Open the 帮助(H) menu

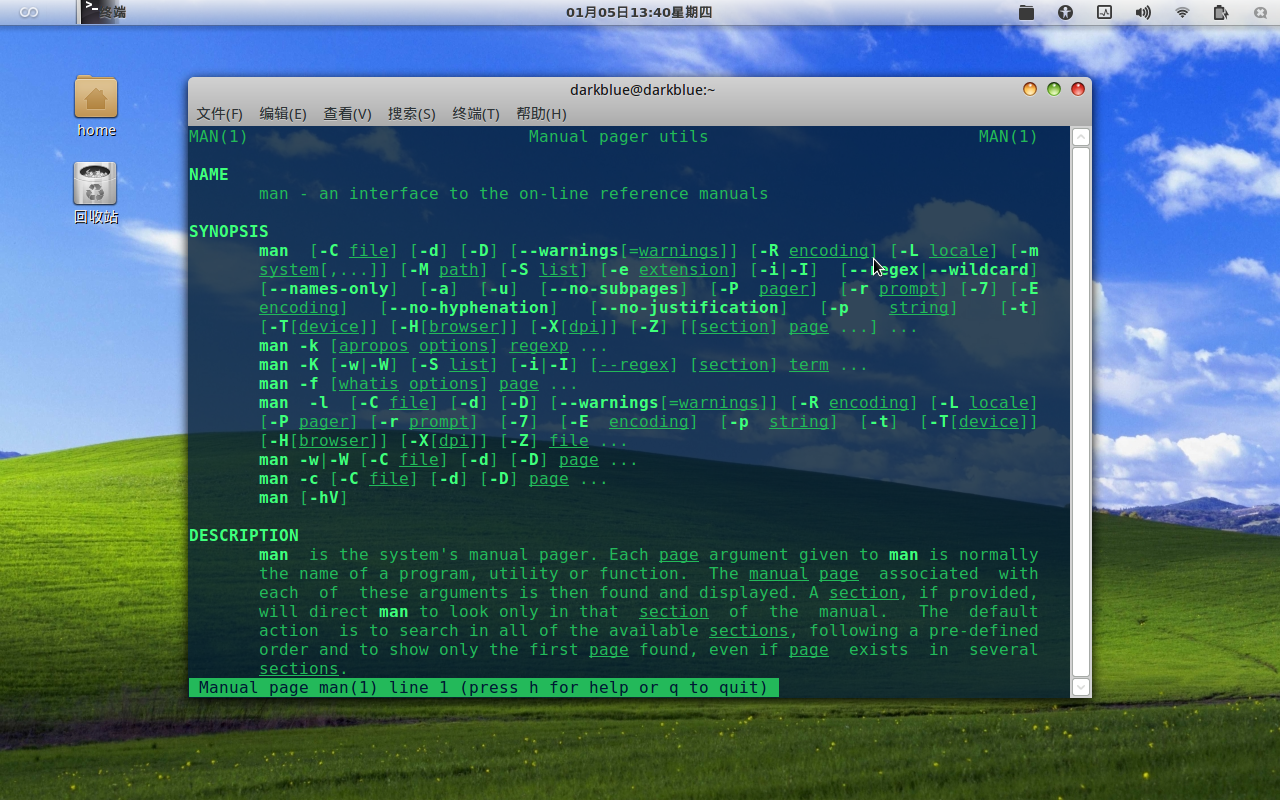pyautogui.click(x=541, y=114)
